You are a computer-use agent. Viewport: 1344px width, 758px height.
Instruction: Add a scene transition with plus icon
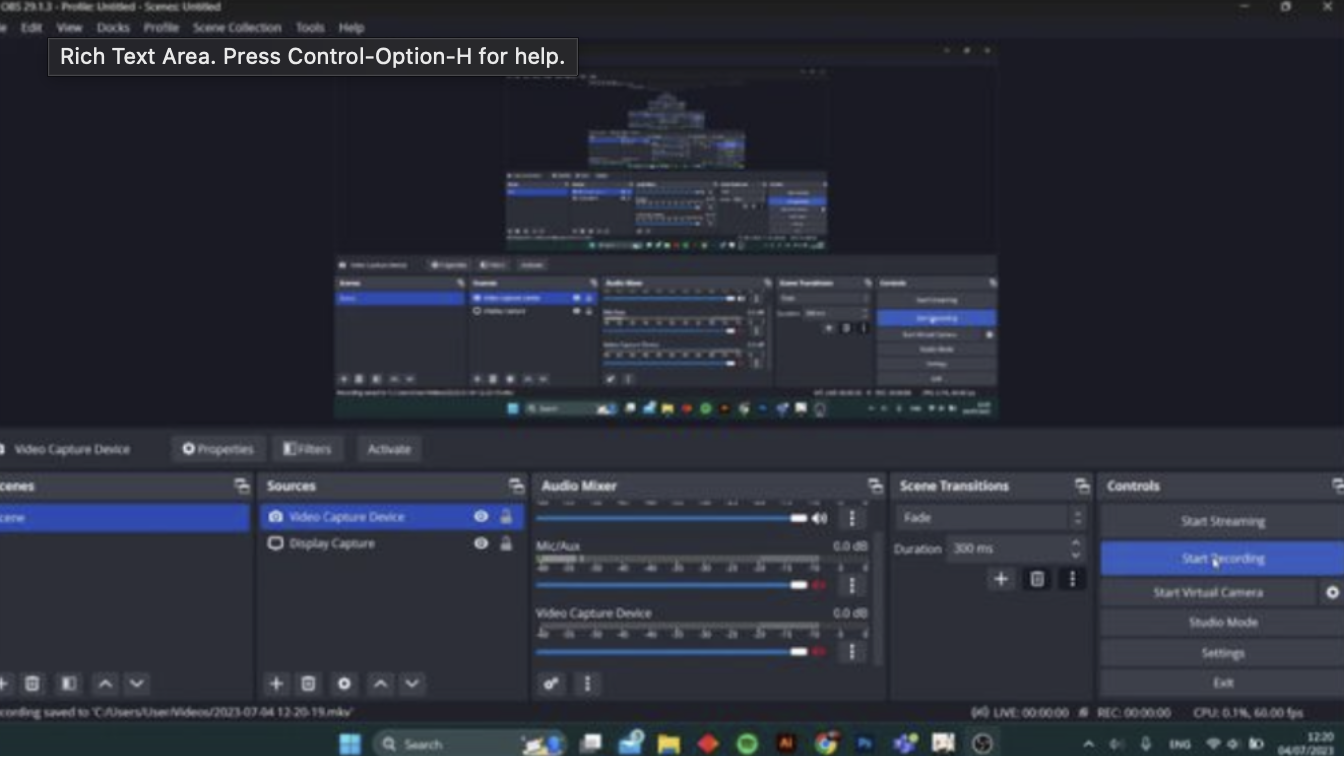point(1001,579)
